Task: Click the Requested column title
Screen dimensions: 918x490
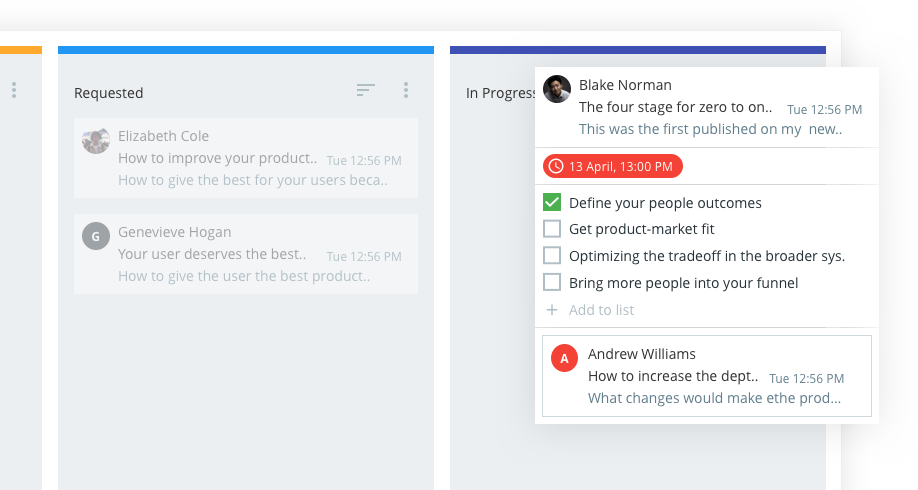Action: pos(109,93)
